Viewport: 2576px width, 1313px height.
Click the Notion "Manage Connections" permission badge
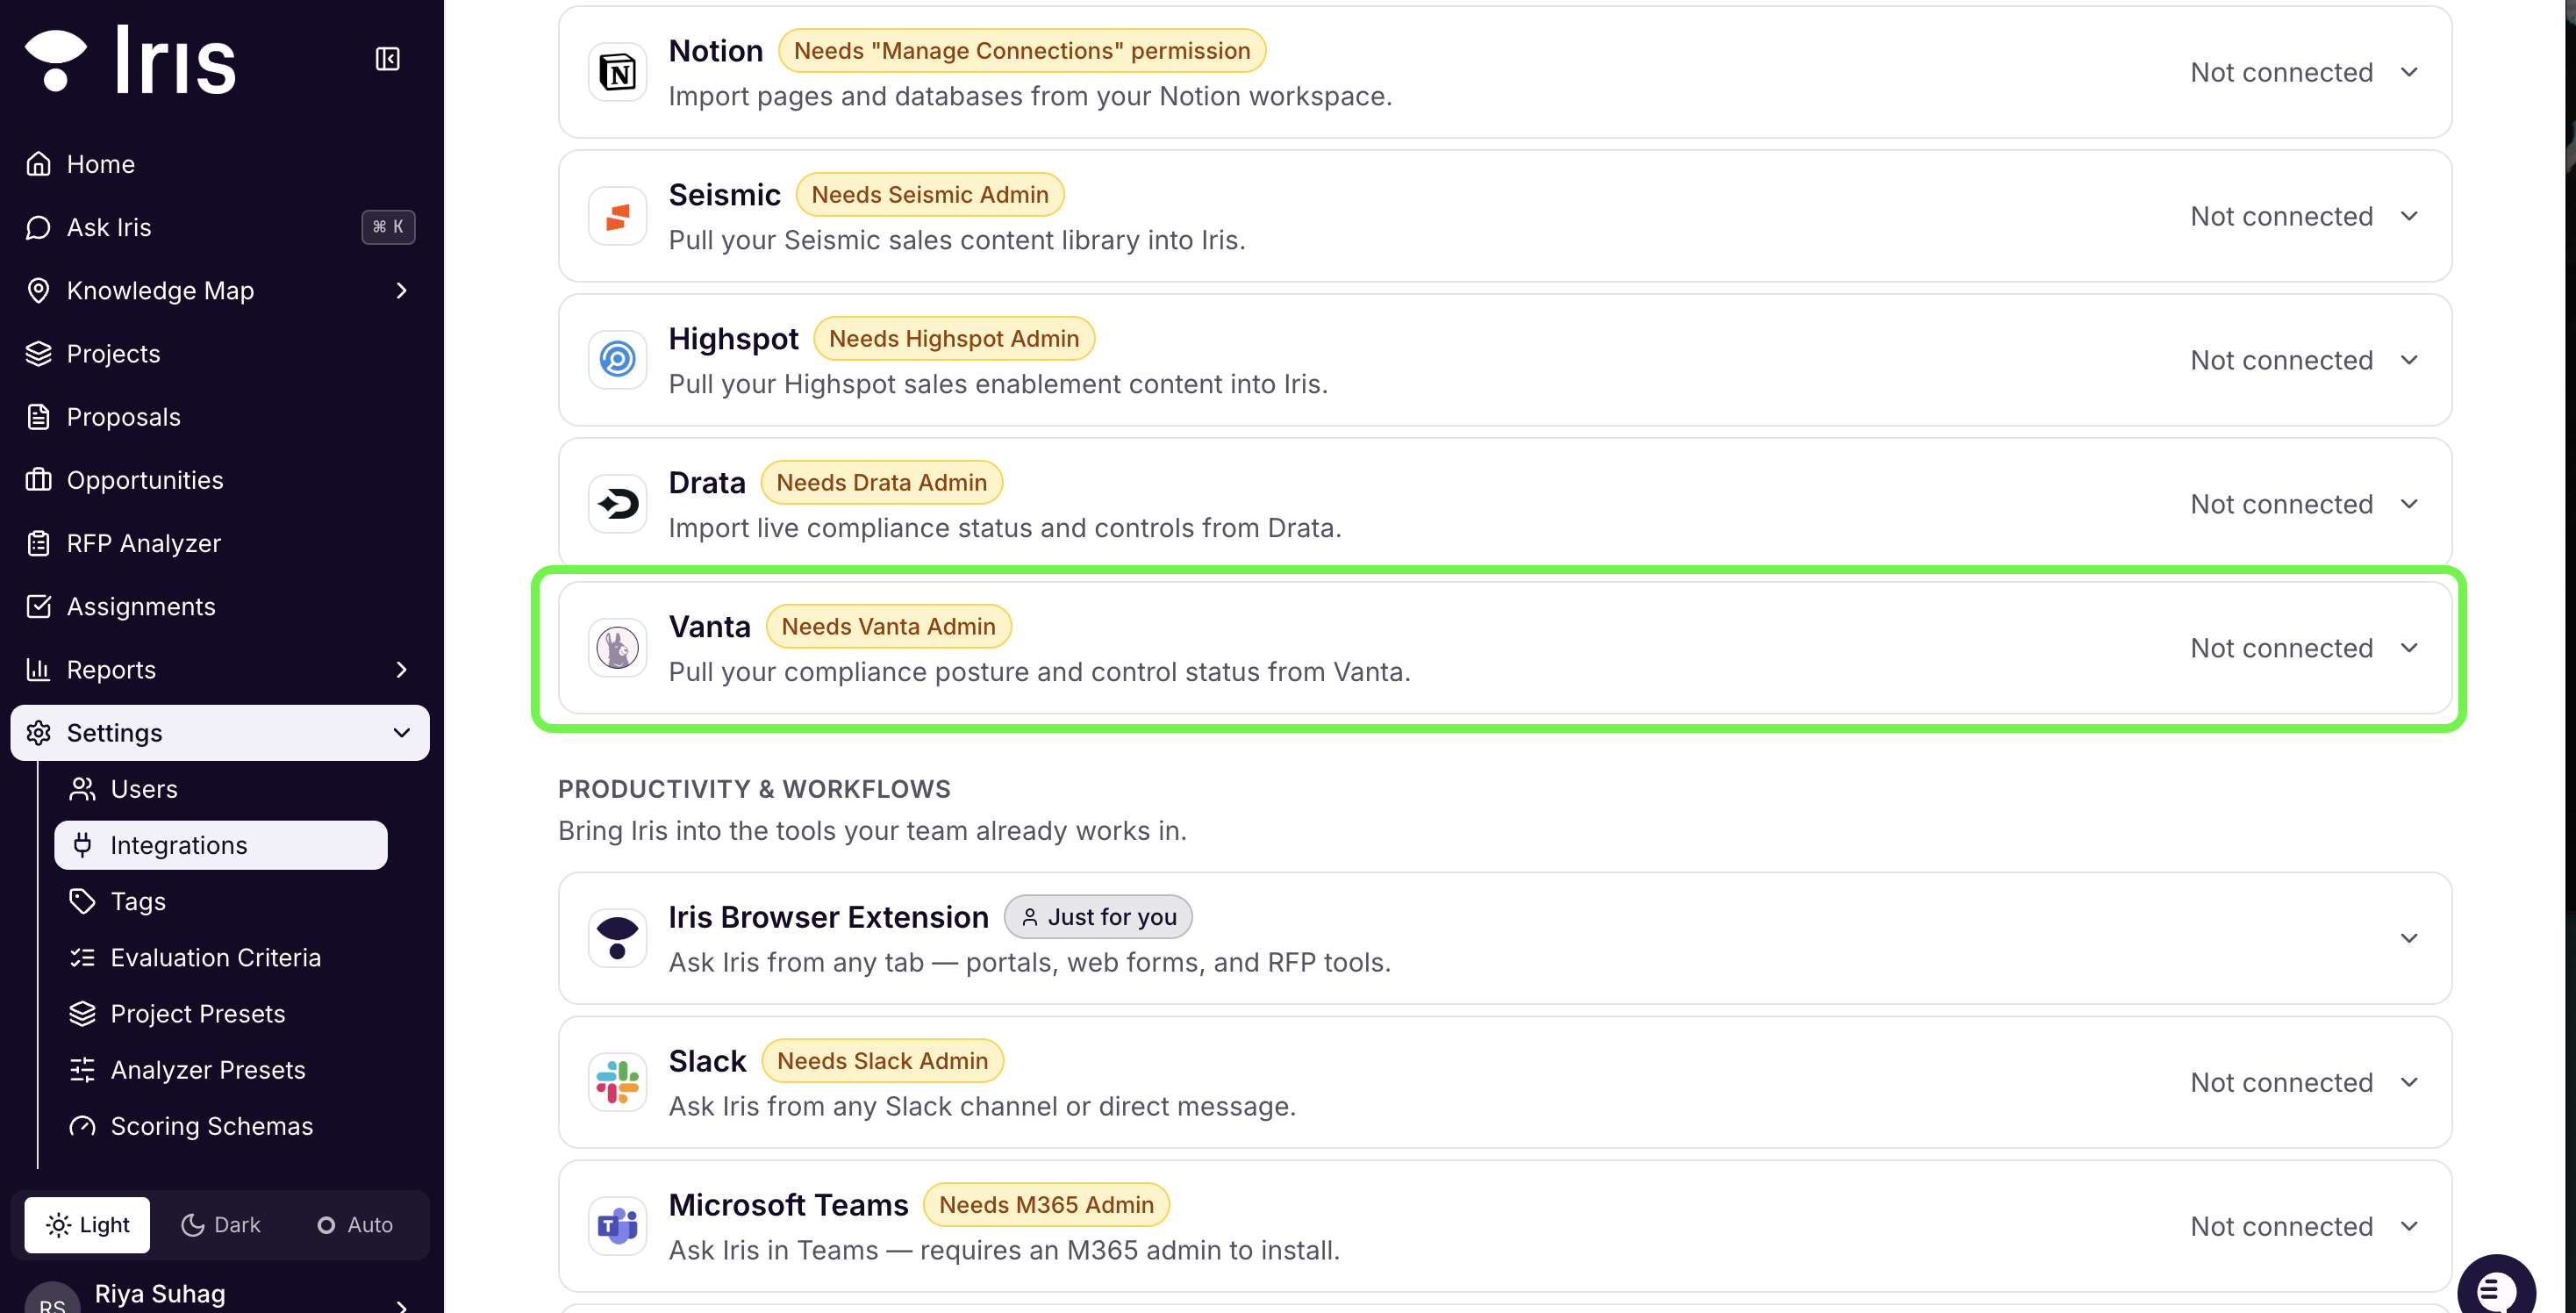tap(1022, 51)
